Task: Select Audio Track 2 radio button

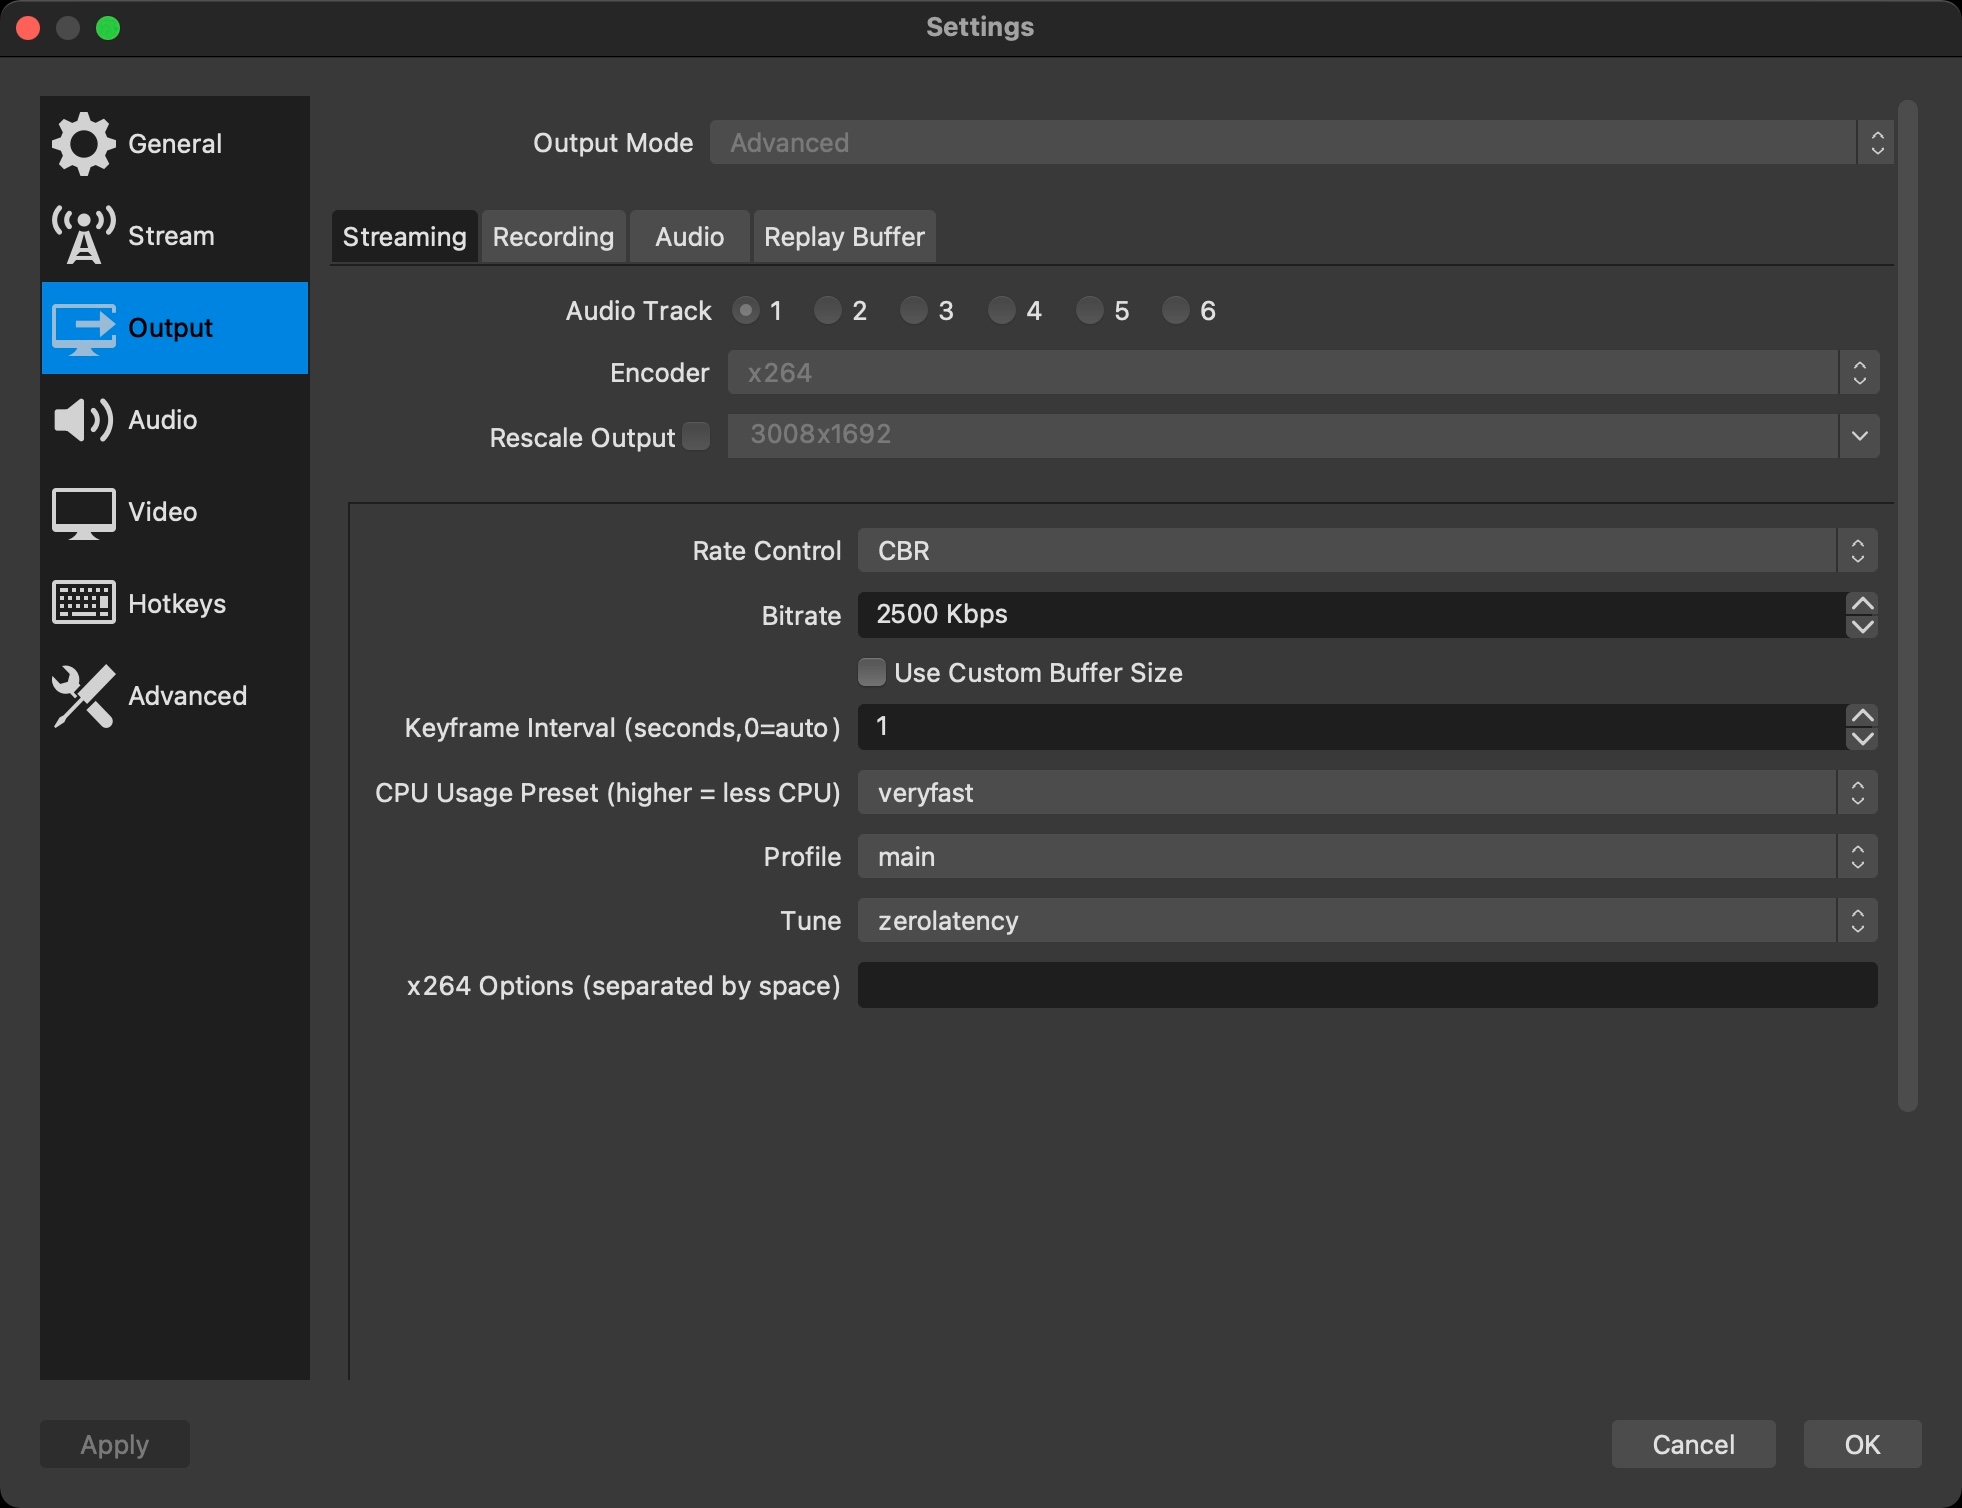Action: click(827, 311)
